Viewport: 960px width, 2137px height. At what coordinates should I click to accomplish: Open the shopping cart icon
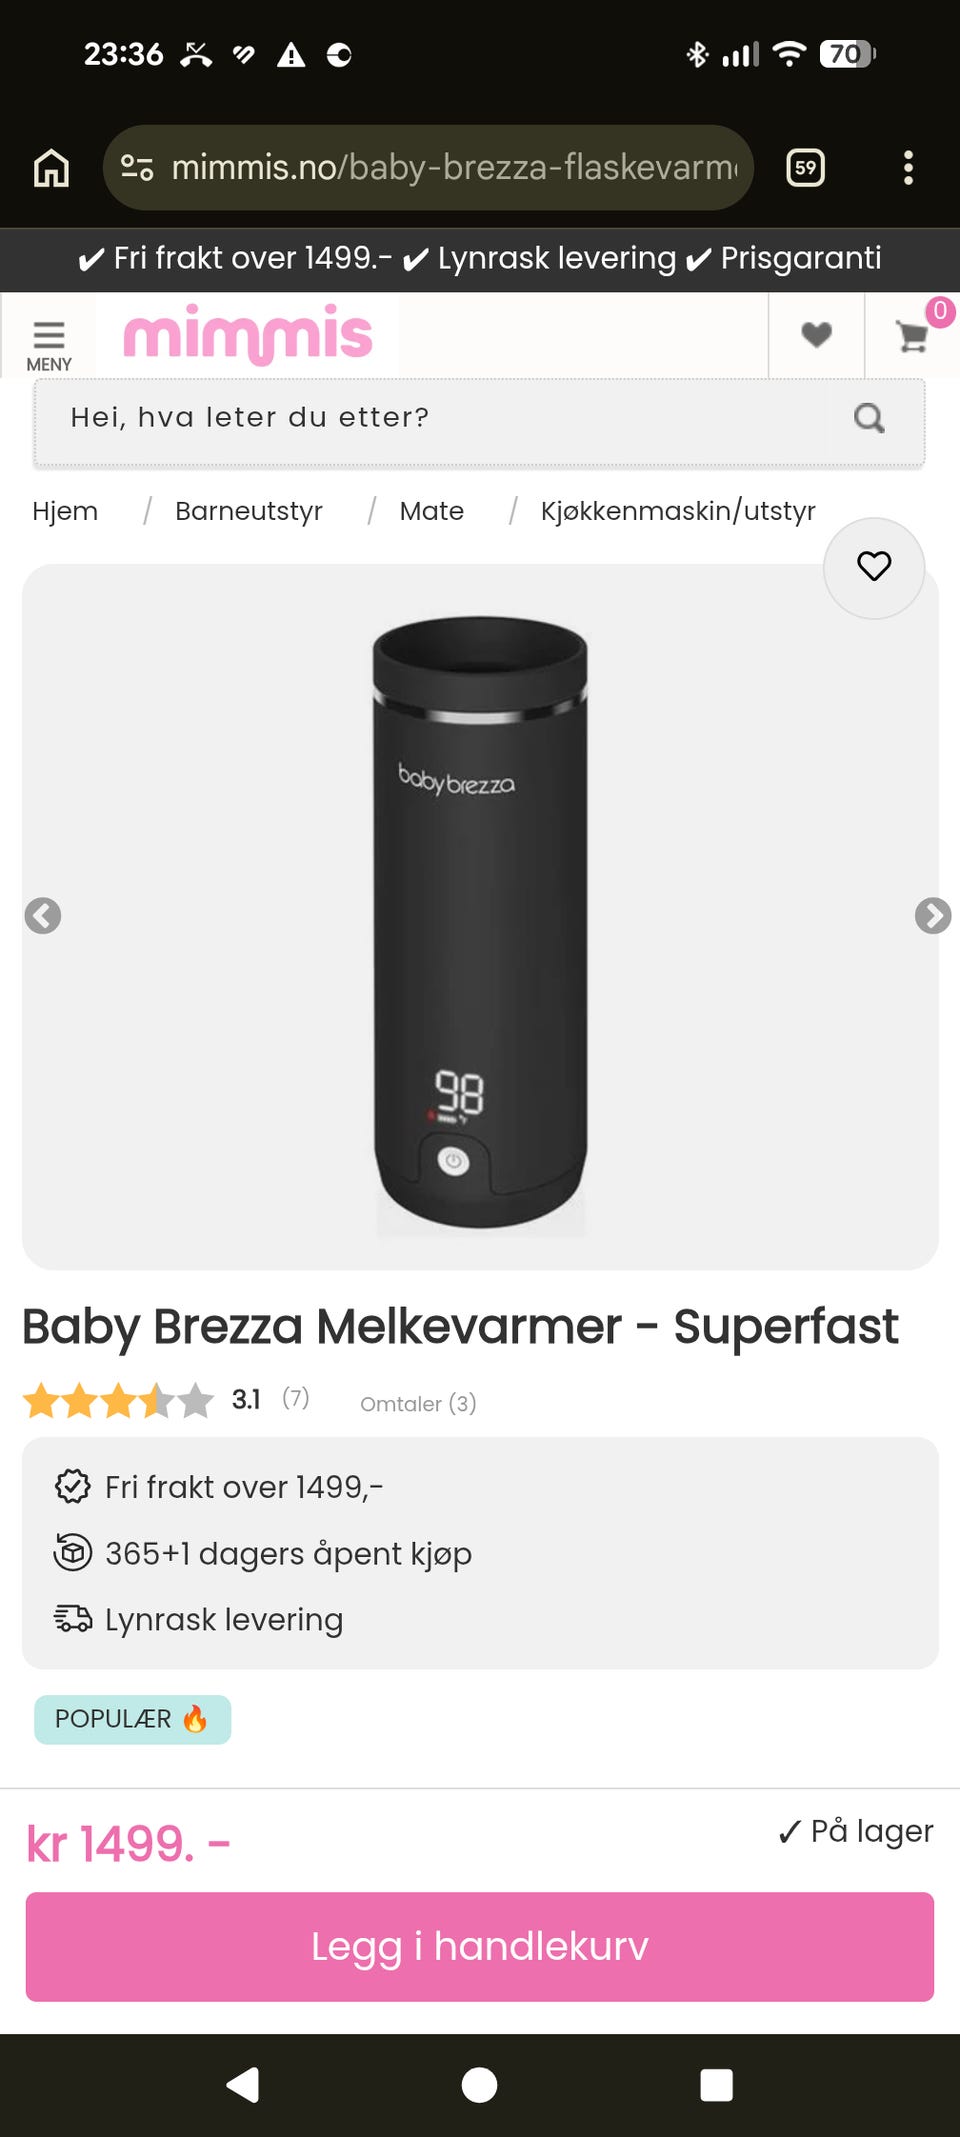[912, 335]
